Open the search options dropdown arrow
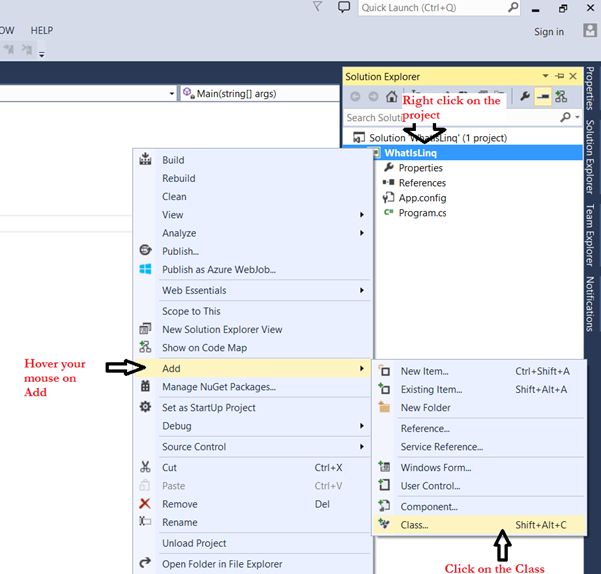The image size is (601, 574). [577, 117]
